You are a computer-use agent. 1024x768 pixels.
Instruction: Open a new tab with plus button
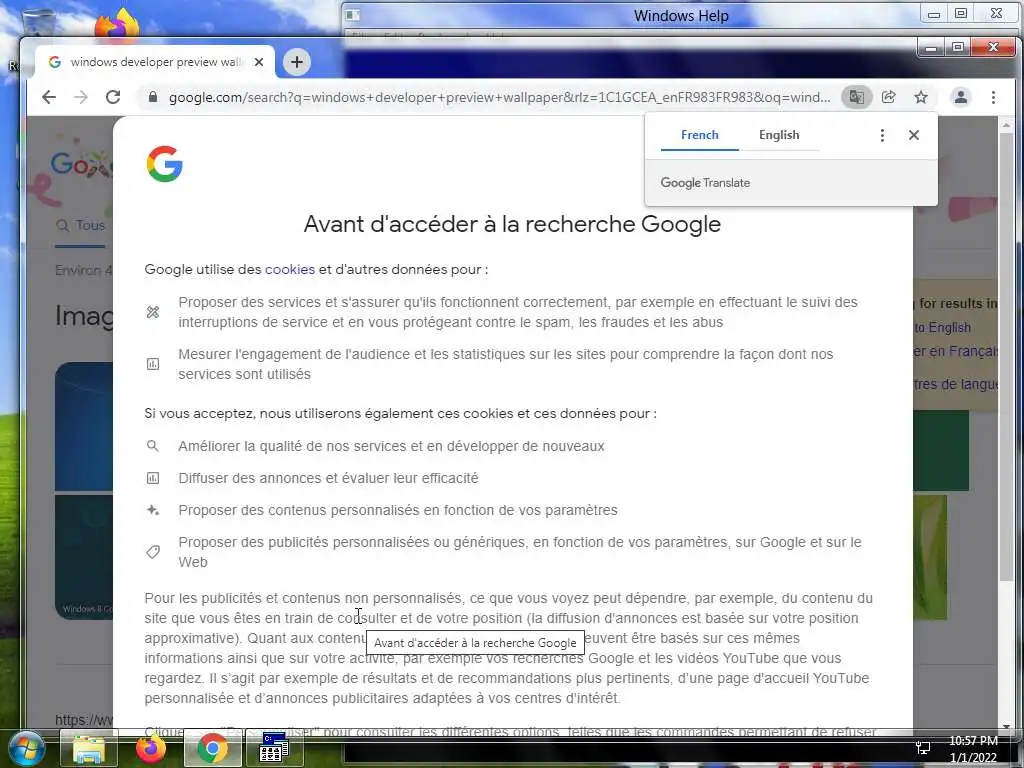296,62
